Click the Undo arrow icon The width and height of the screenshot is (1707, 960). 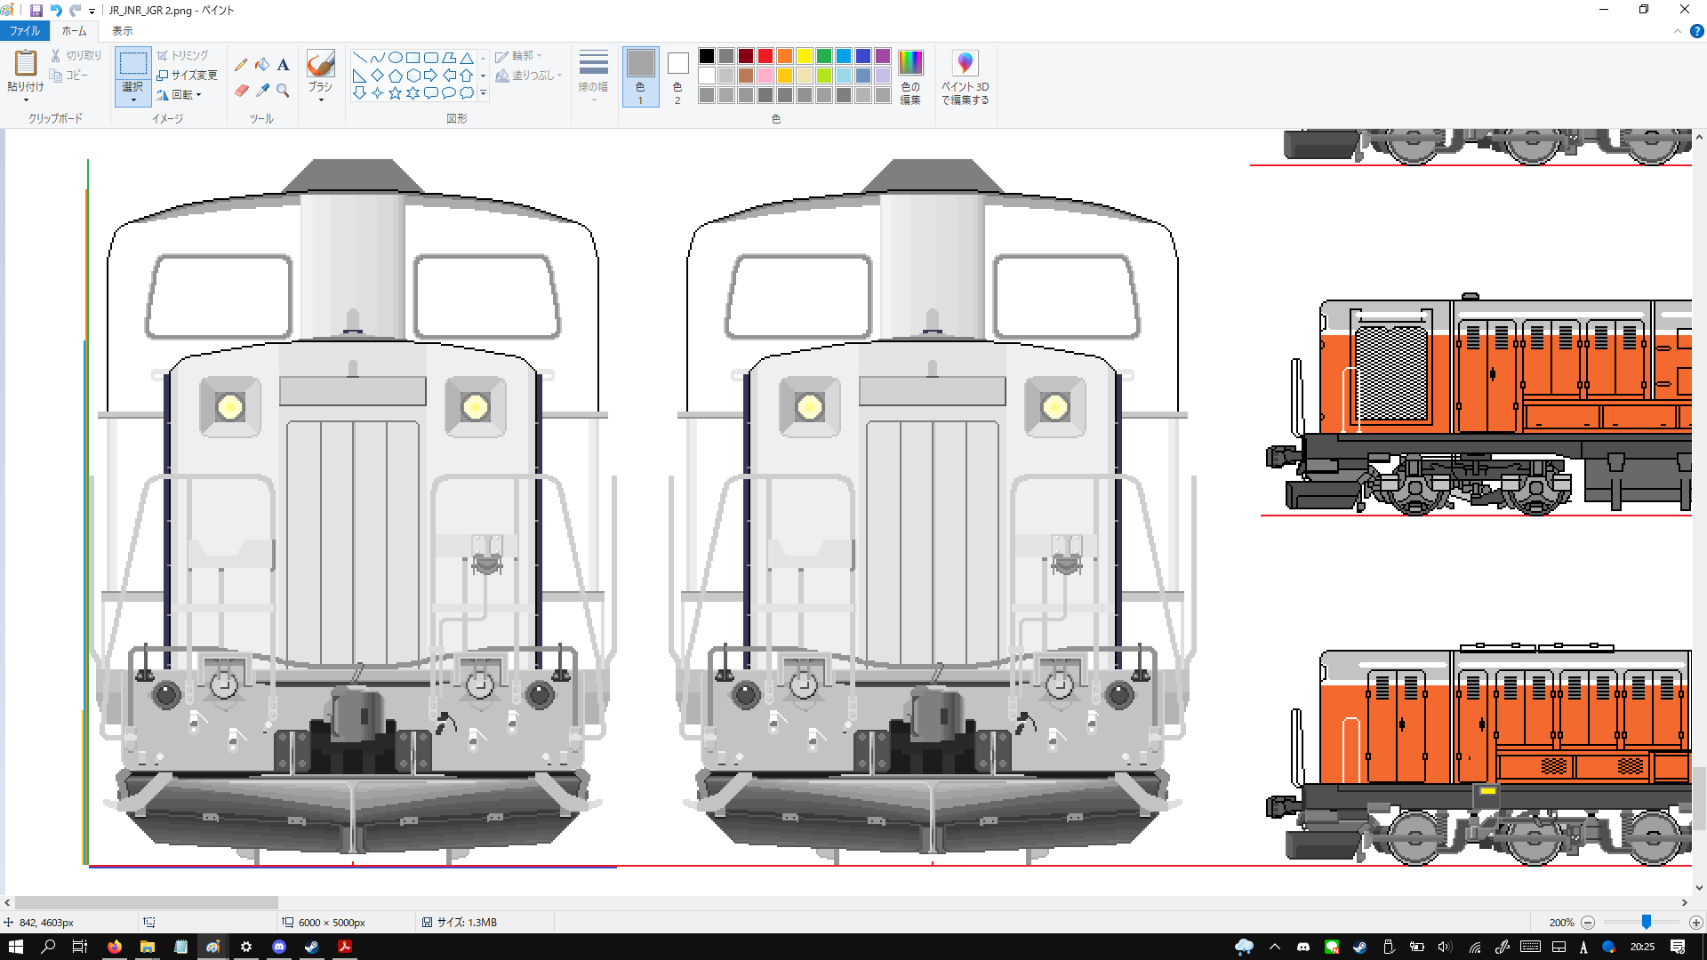(56, 10)
